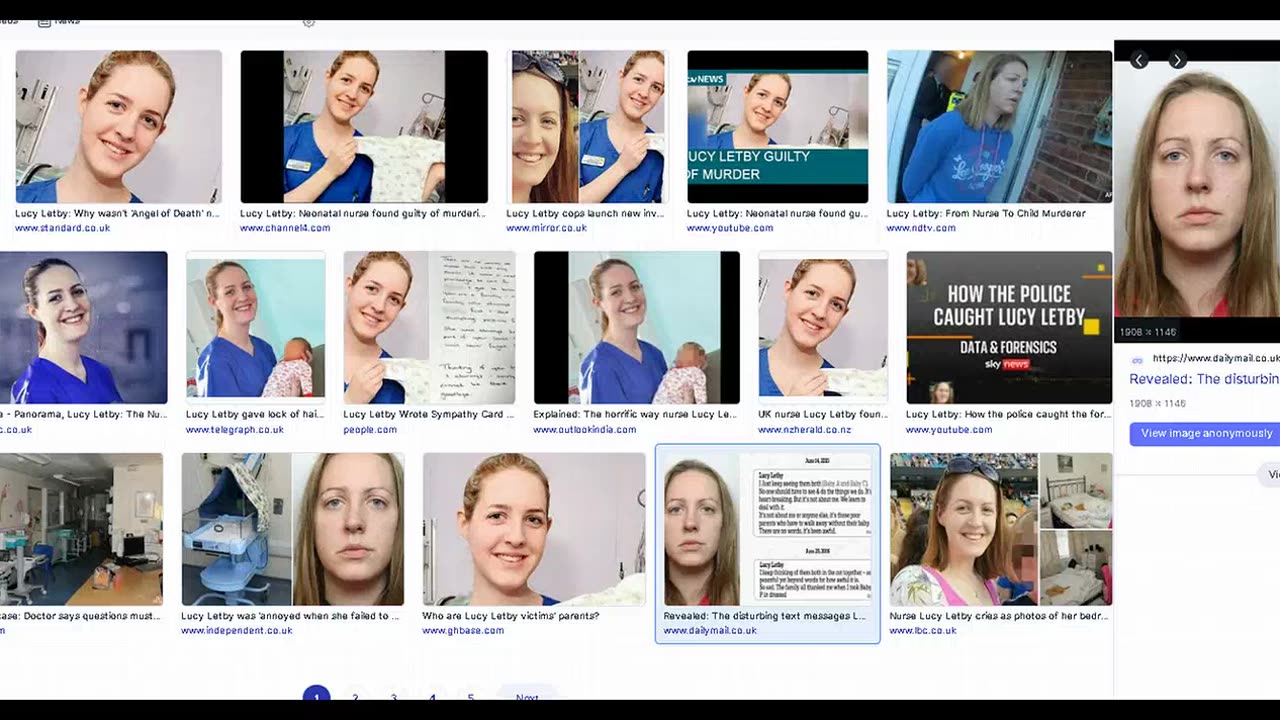This screenshot has width=1280, height=720.
Task: Visit the www.dailymail.co.uk link under highlighted result
Action: click(710, 631)
